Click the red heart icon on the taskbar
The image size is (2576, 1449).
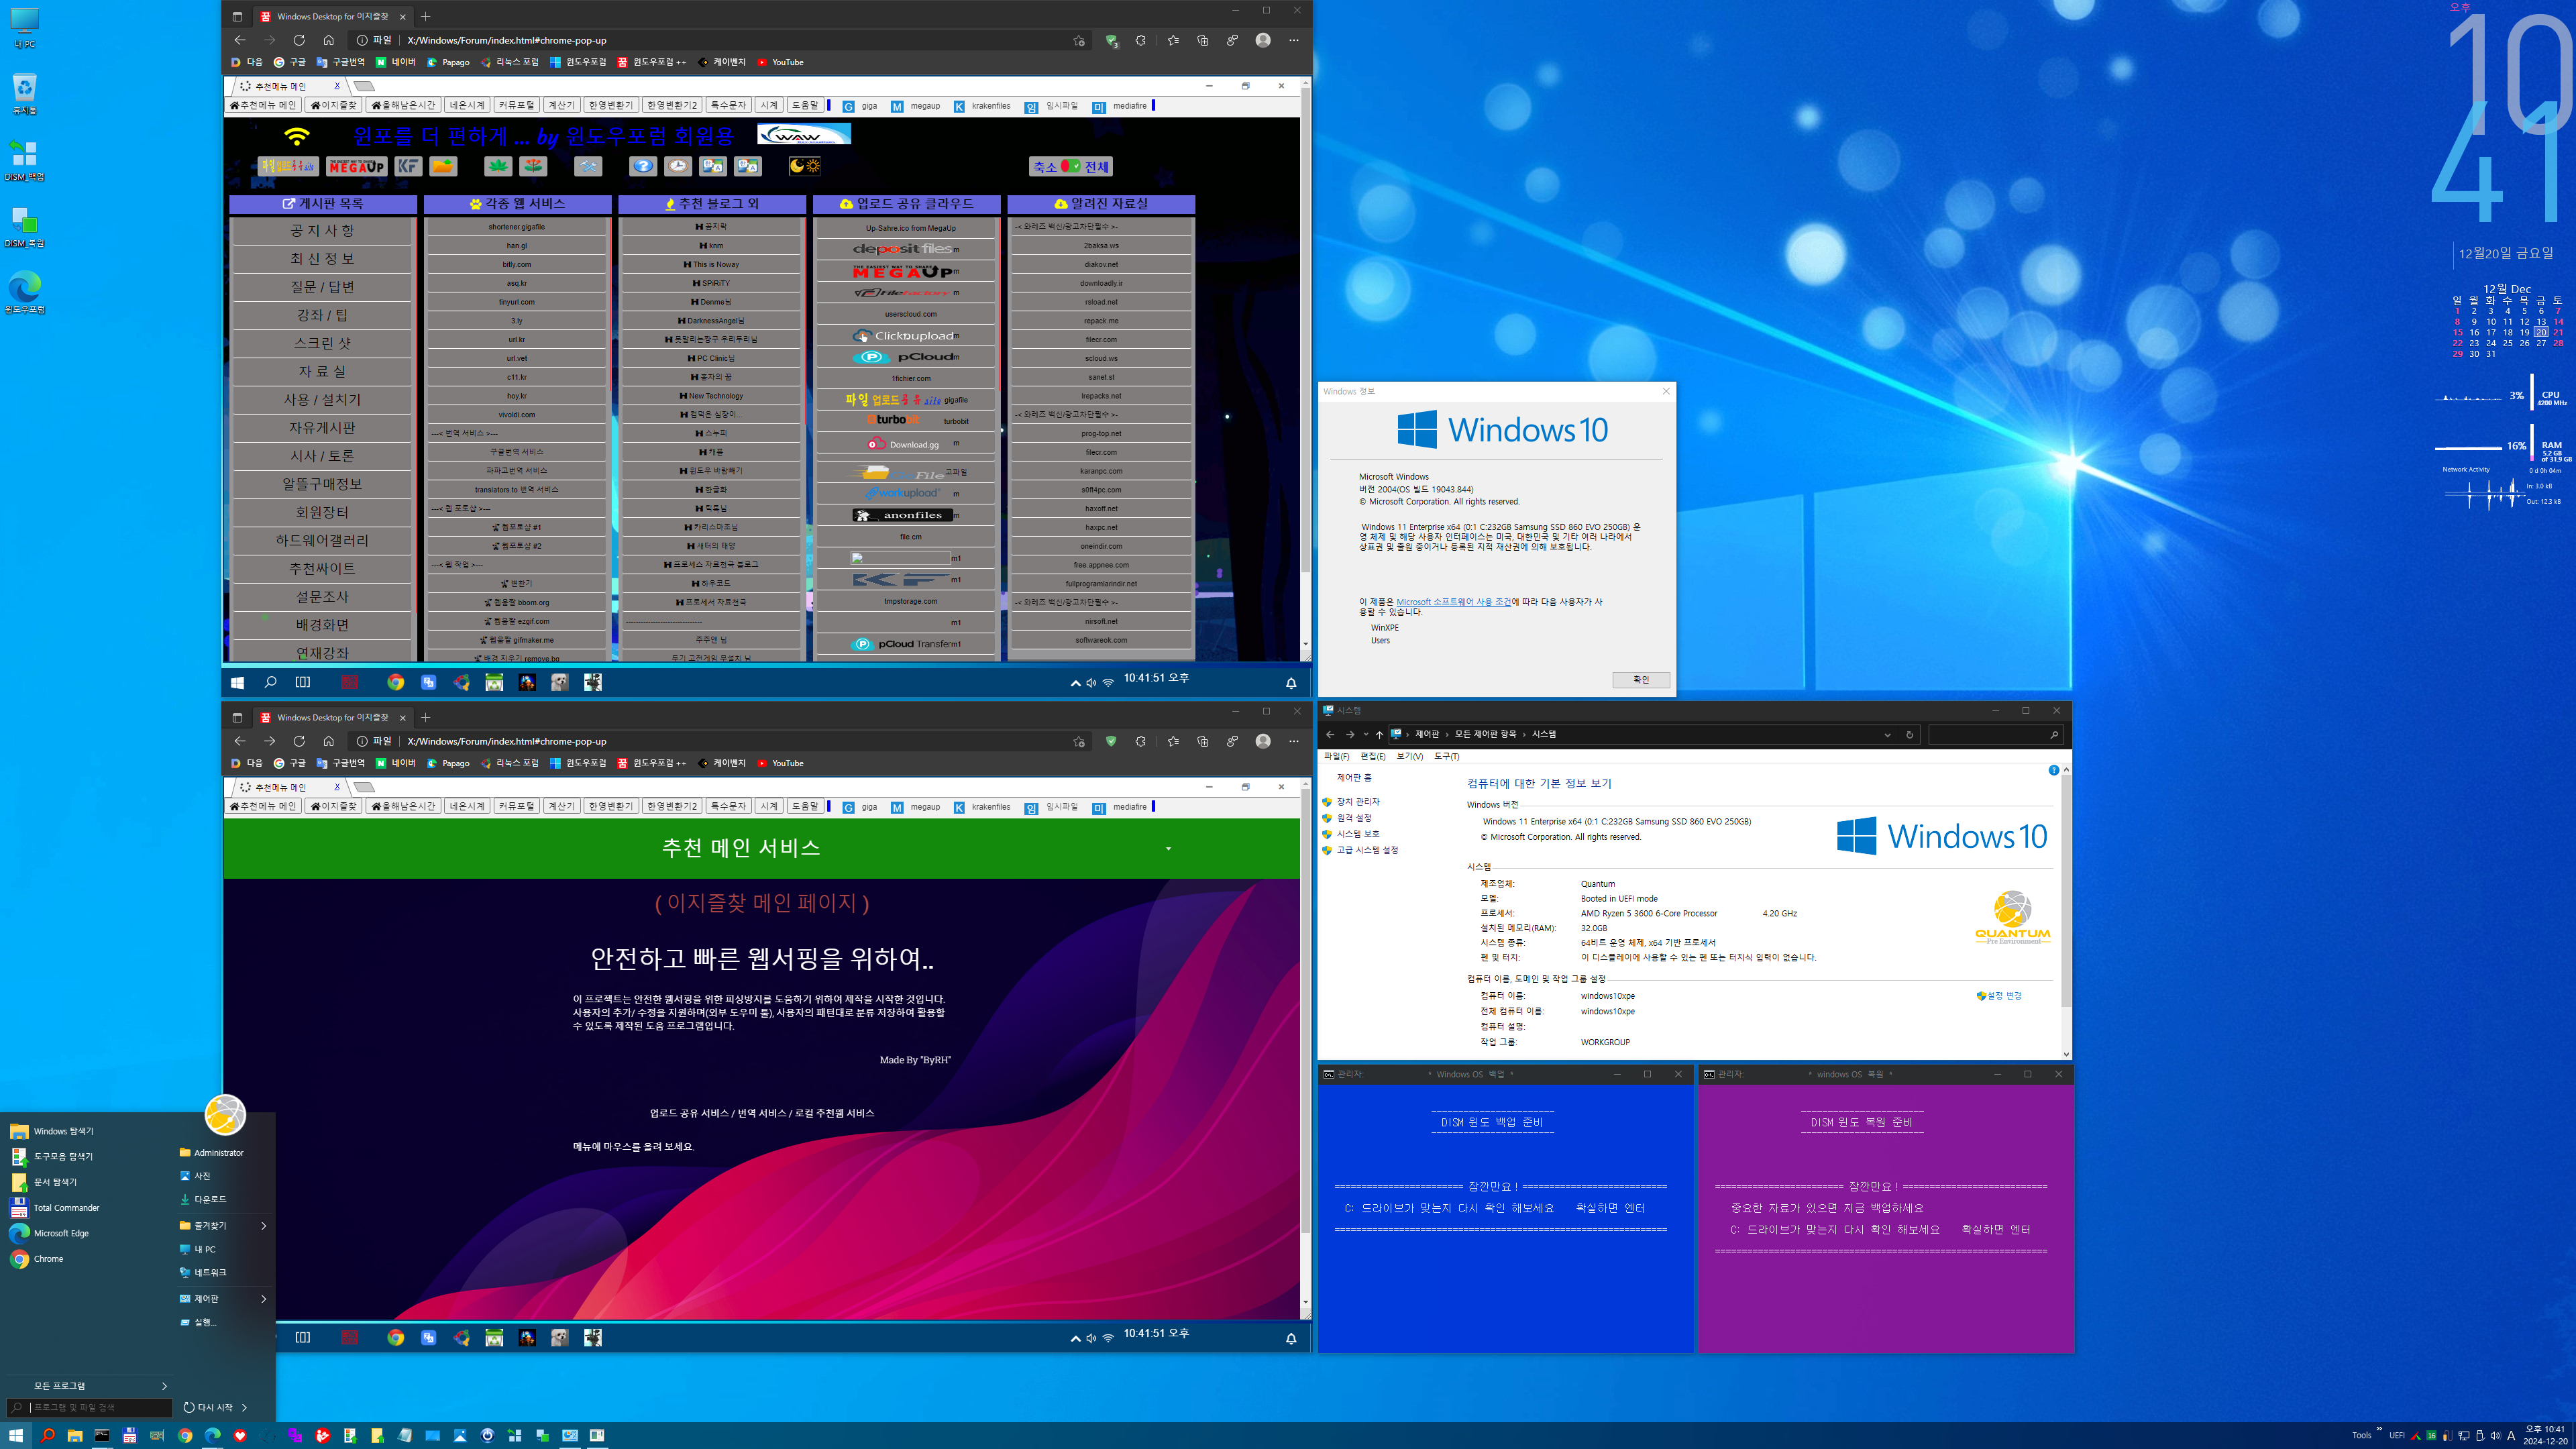click(x=240, y=1435)
